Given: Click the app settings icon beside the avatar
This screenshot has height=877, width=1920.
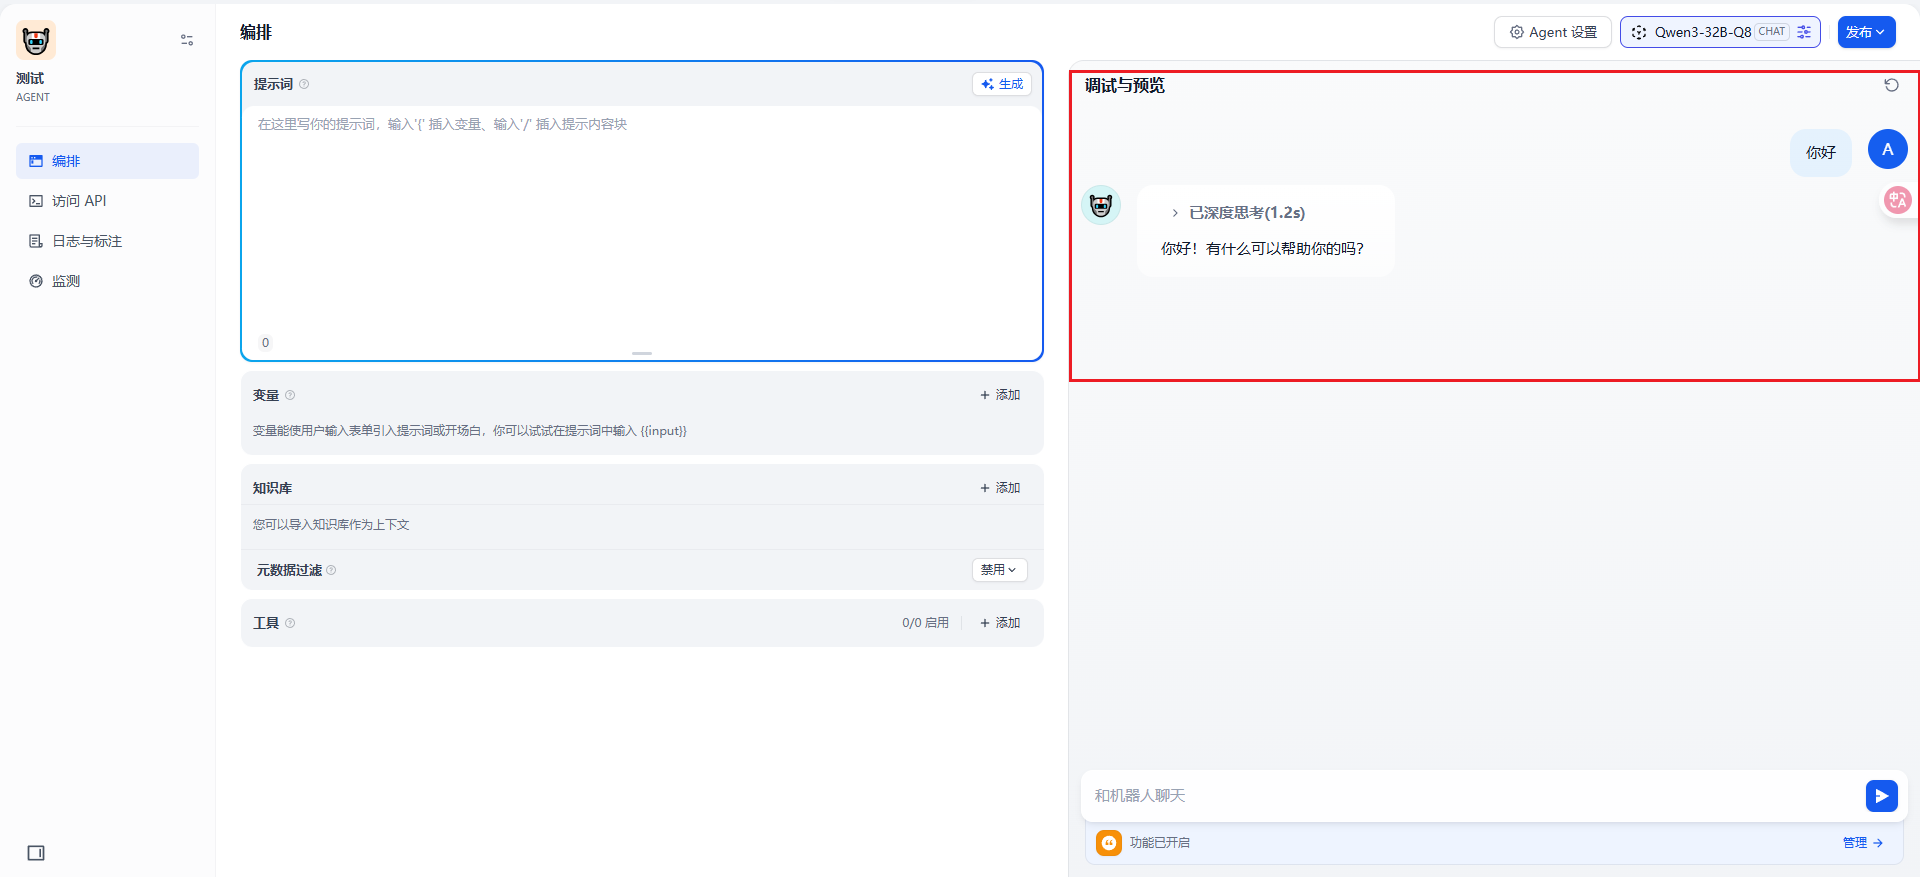Looking at the screenshot, I should pyautogui.click(x=187, y=40).
